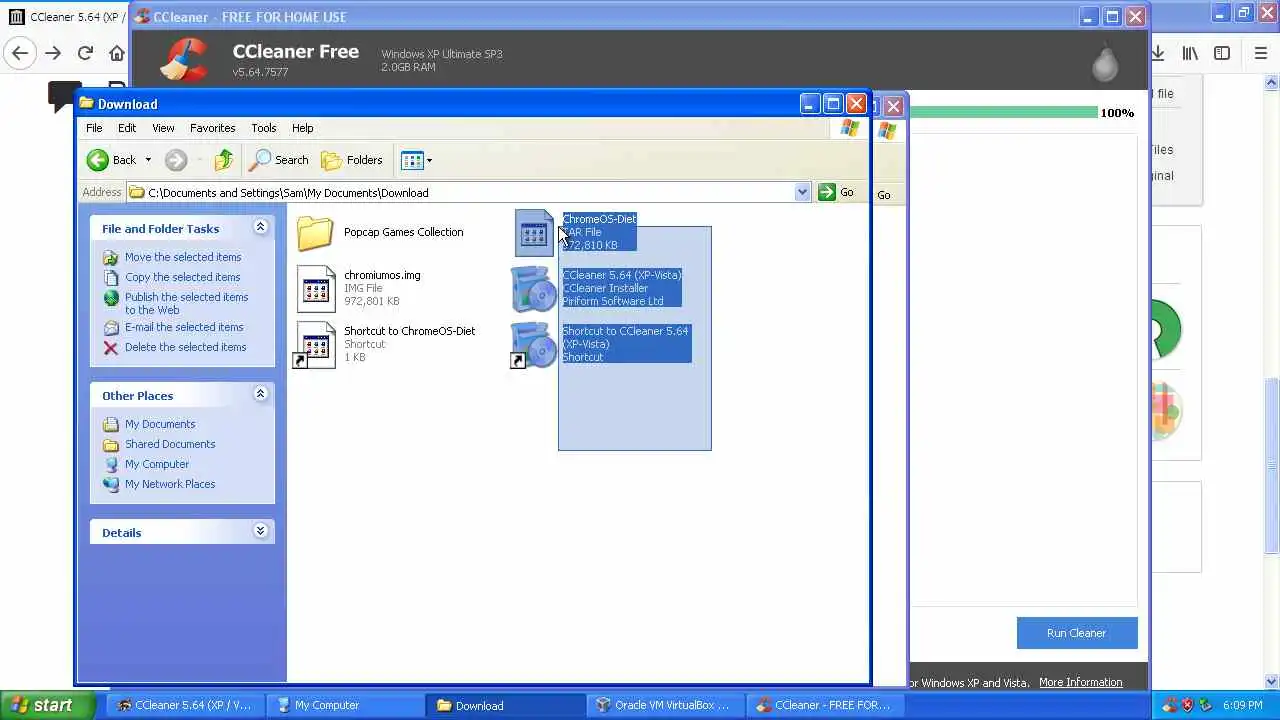
Task: Toggle the browser sidebar icon
Action: click(1222, 53)
